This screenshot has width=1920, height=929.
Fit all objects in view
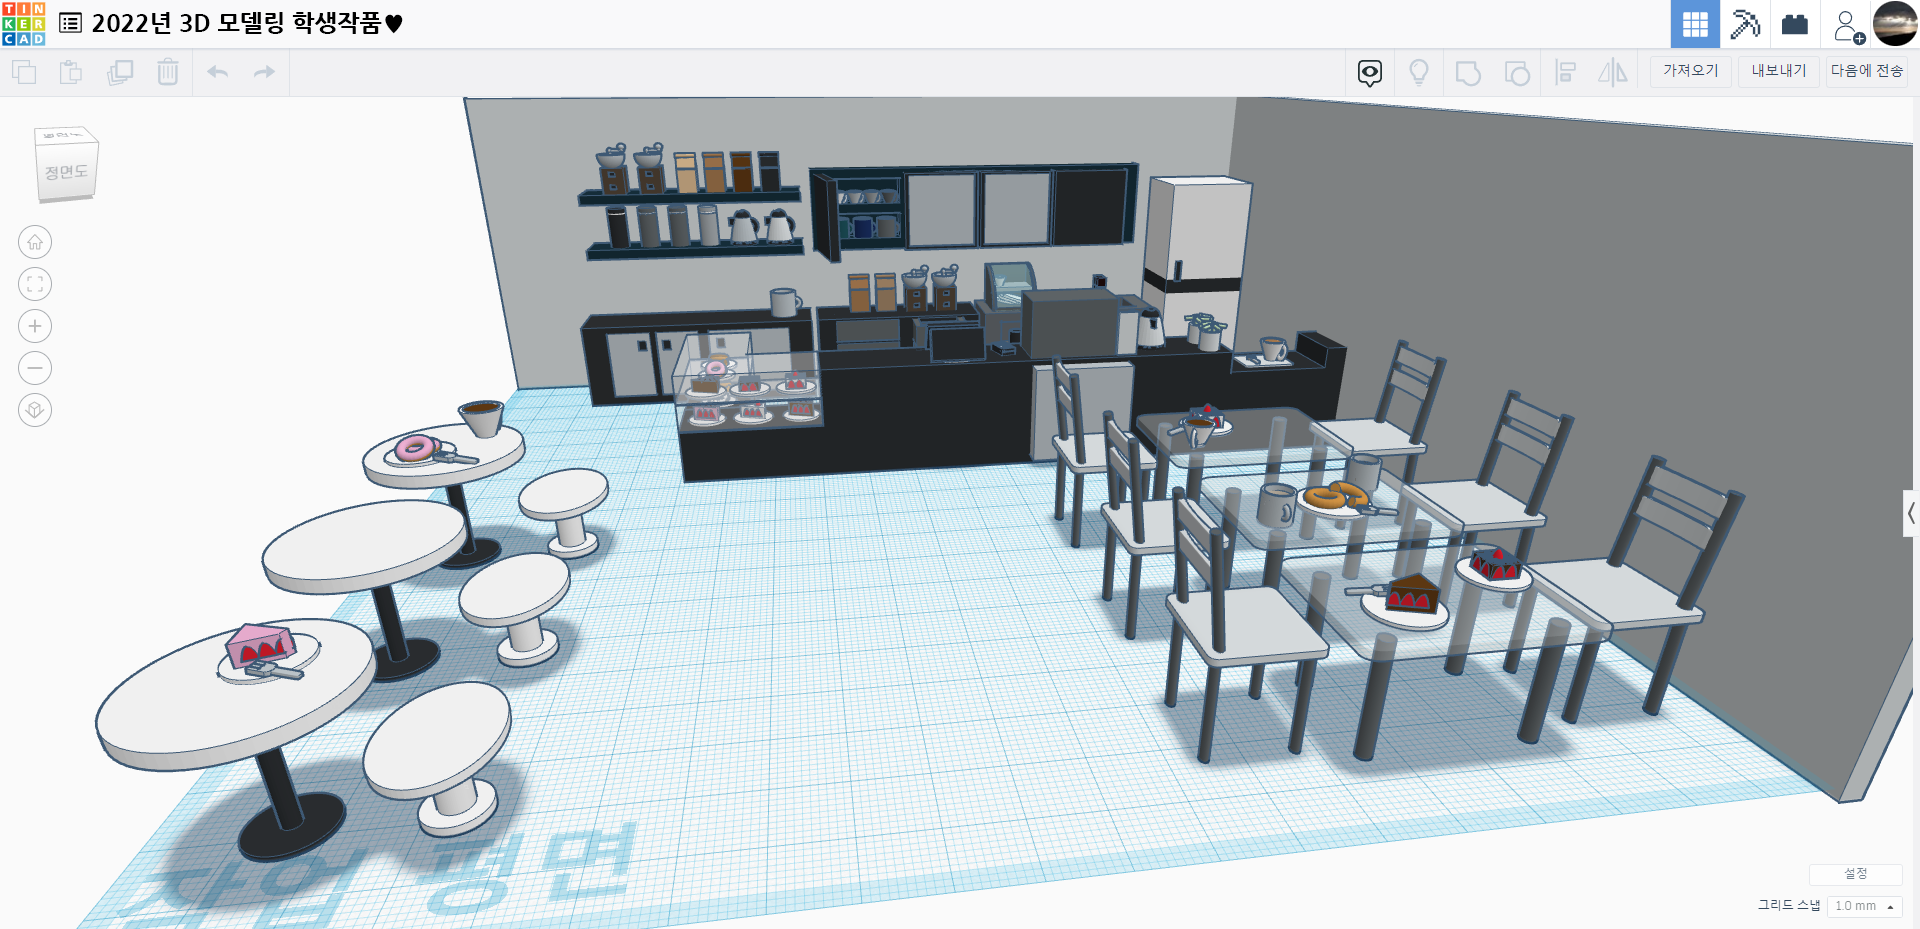pyautogui.click(x=35, y=284)
